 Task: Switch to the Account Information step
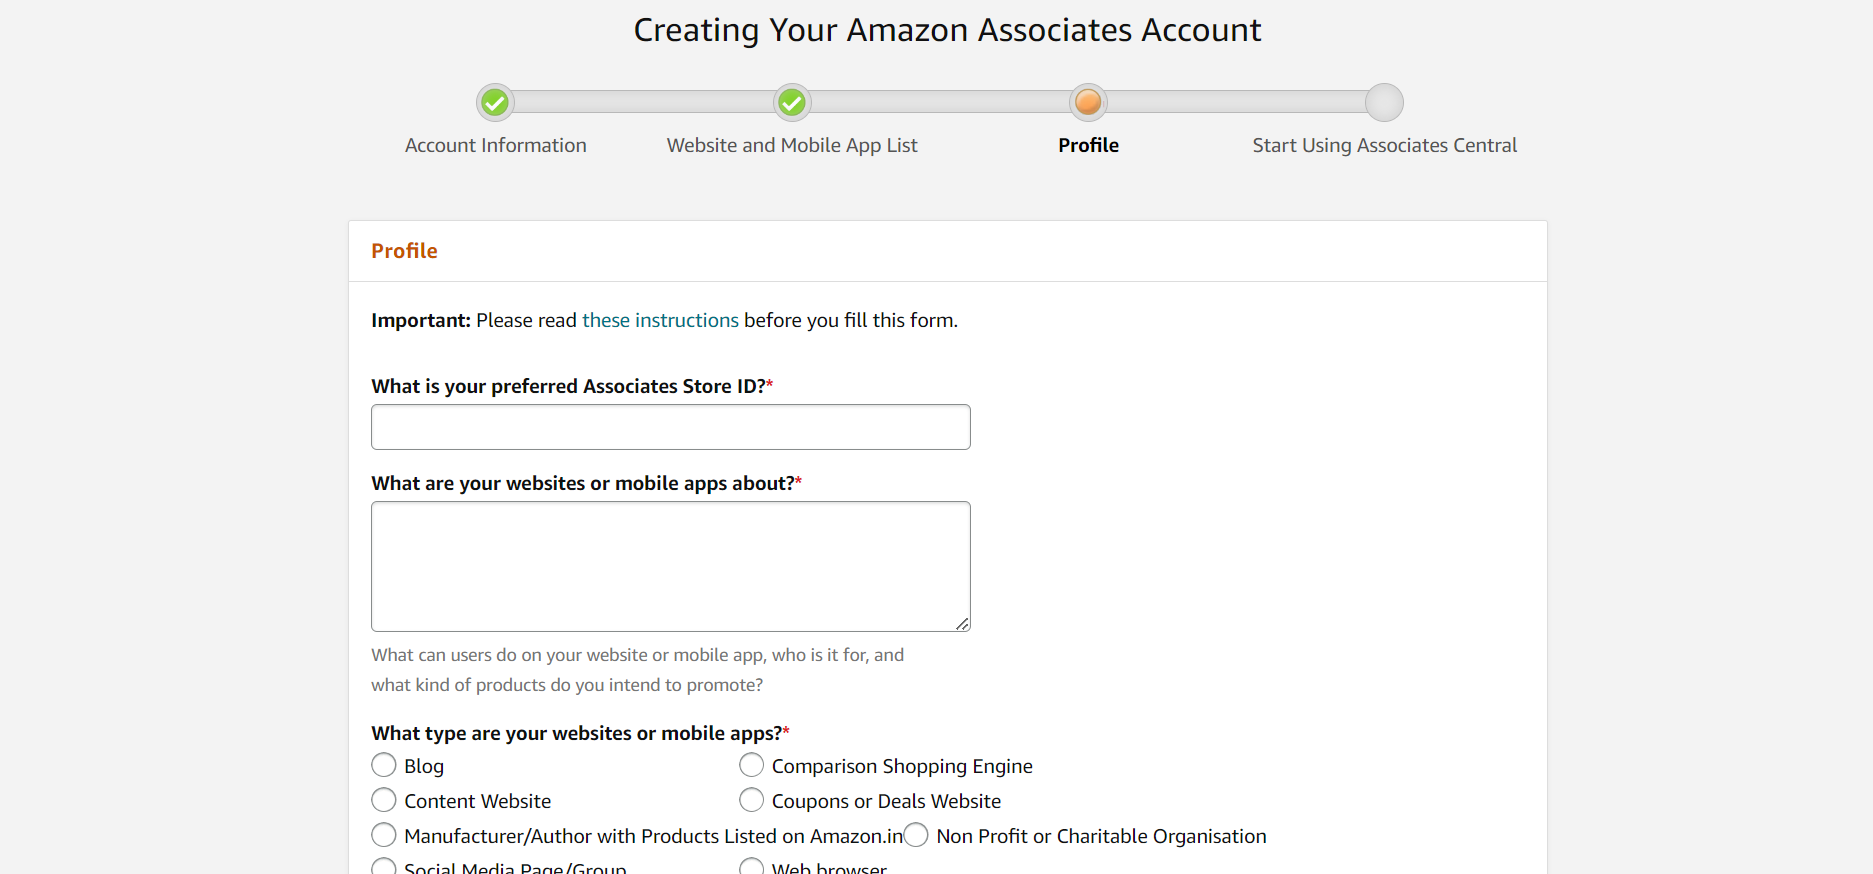[495, 145]
